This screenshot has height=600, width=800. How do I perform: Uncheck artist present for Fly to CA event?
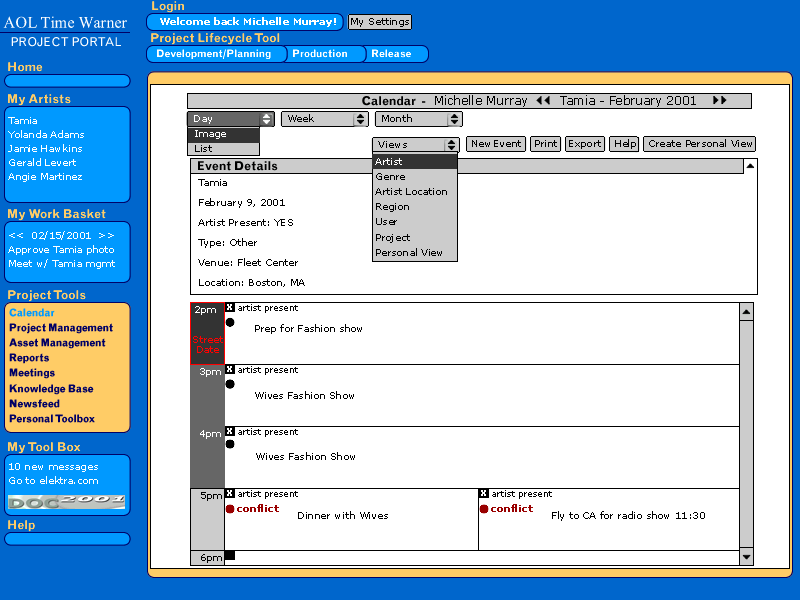point(484,494)
